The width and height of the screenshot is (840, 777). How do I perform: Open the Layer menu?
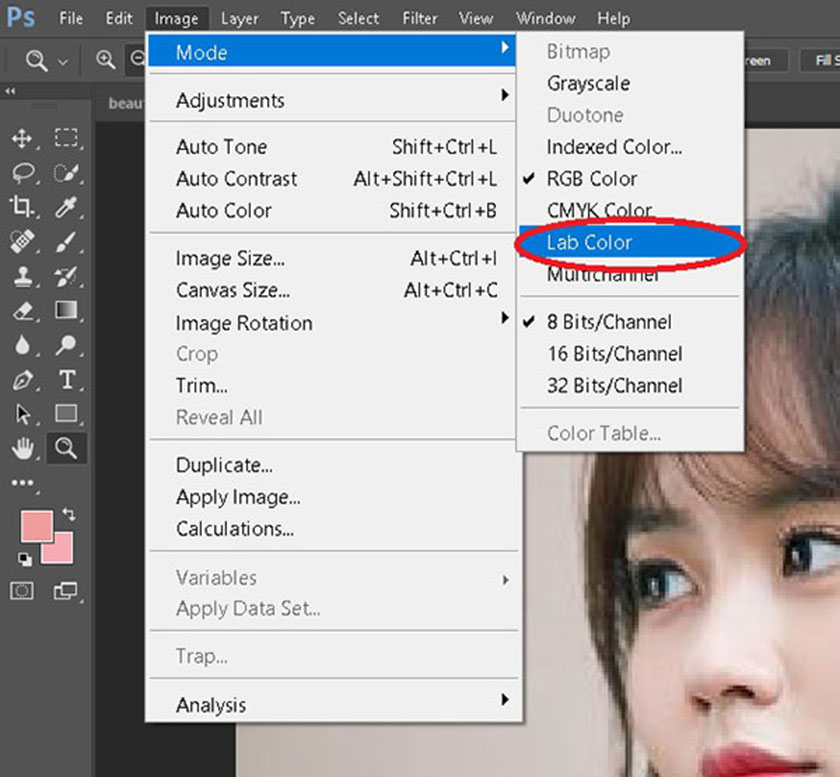click(239, 18)
